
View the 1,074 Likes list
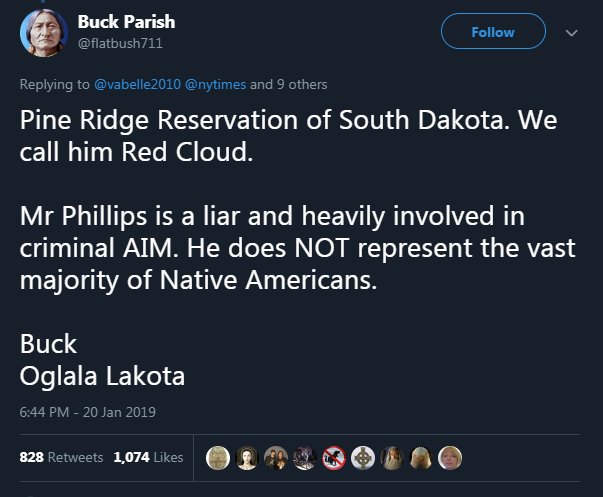point(148,457)
